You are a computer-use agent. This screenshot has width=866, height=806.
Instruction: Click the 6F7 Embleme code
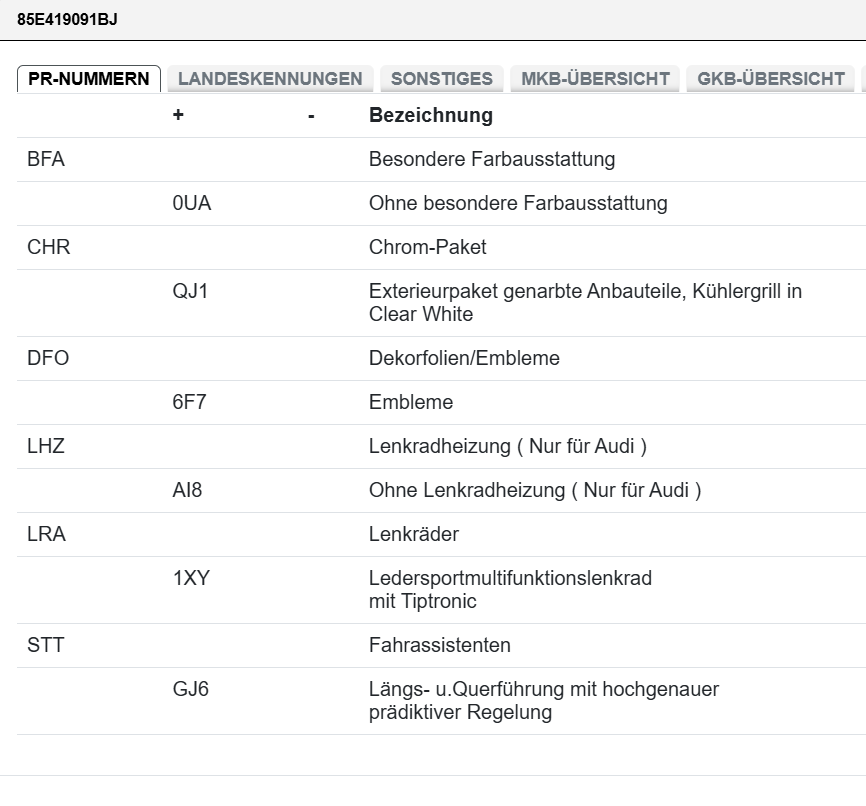[189, 402]
